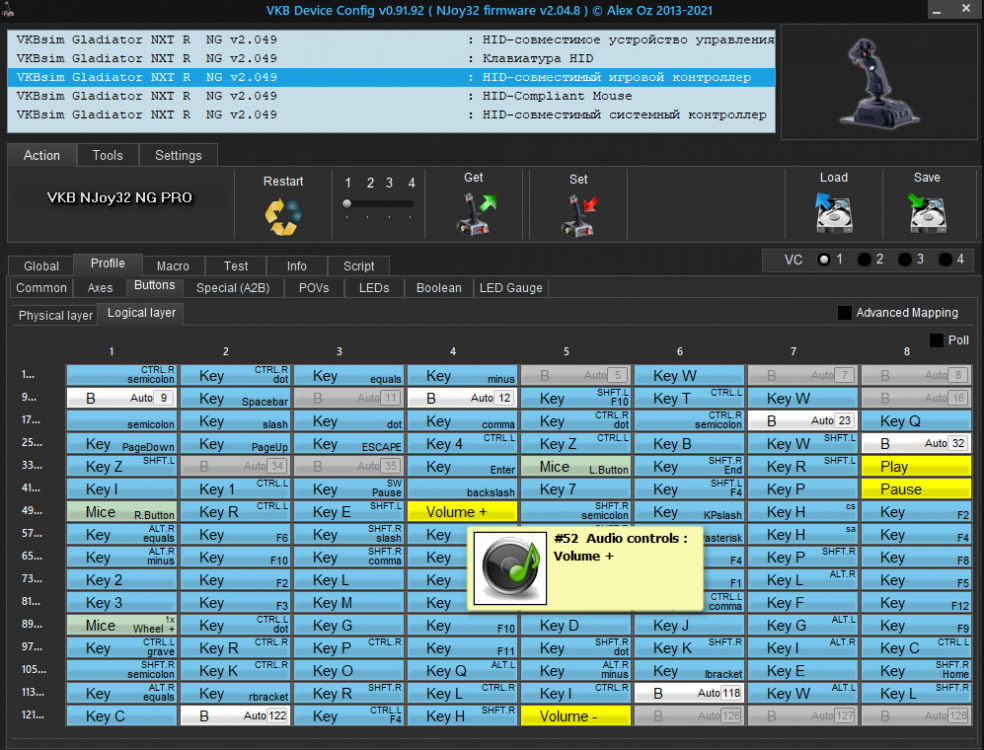Click the Get settings joystick icon
Screen dimensions: 984x750
[474, 213]
